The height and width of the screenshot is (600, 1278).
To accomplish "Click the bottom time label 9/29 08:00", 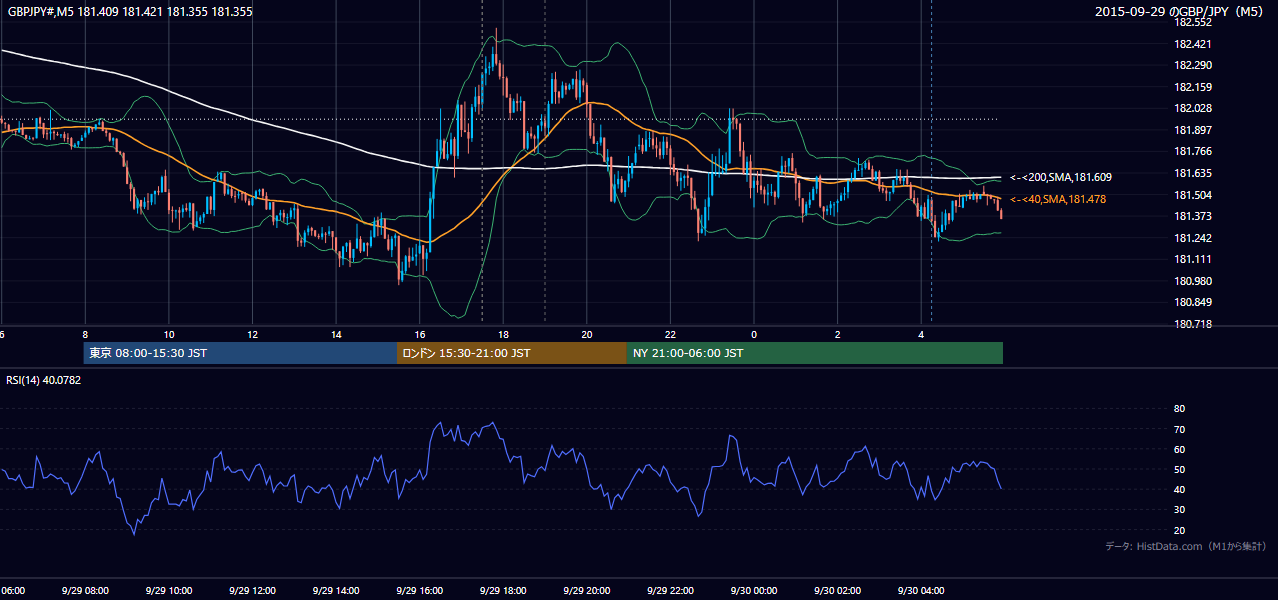I will pyautogui.click(x=85, y=591).
